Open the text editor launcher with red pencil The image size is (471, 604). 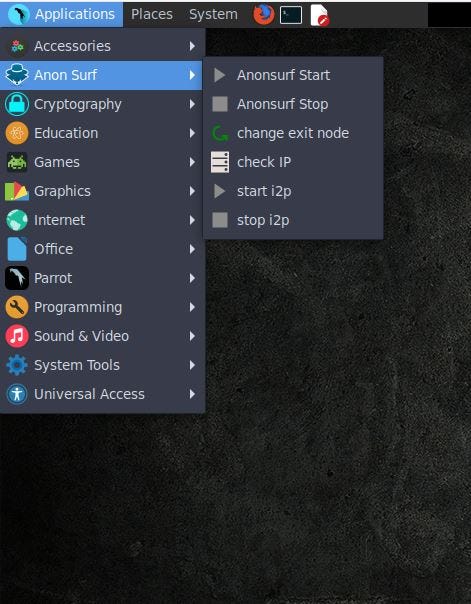coord(320,15)
